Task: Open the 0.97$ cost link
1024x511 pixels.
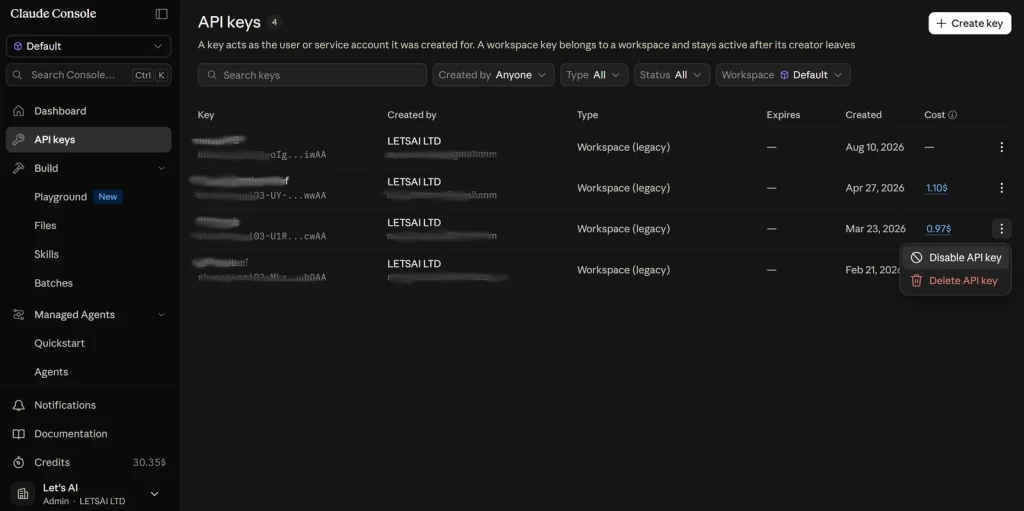Action: point(938,229)
